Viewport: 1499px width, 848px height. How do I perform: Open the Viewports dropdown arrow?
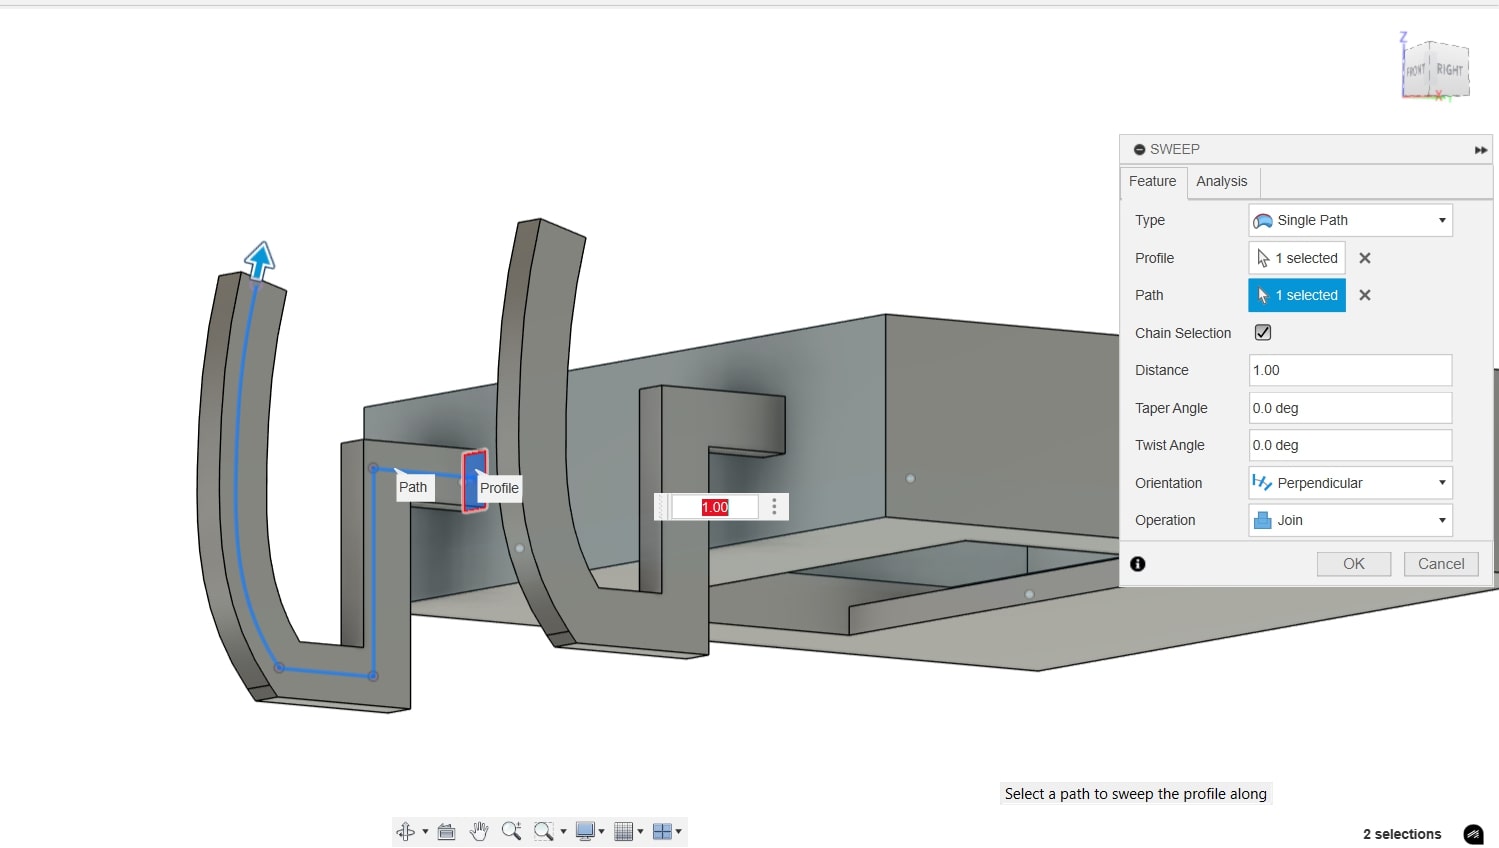pyautogui.click(x=679, y=831)
